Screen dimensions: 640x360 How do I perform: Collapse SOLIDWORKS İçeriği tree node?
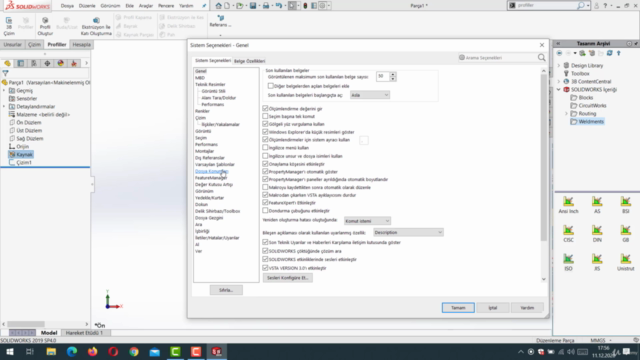click(559, 89)
